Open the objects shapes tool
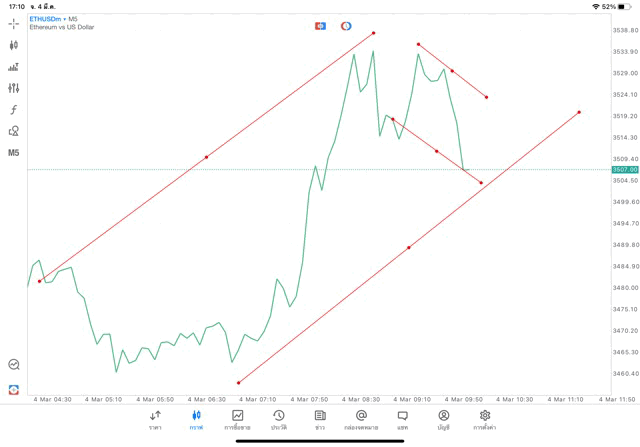This screenshot has width=640, height=447. [x=13, y=131]
